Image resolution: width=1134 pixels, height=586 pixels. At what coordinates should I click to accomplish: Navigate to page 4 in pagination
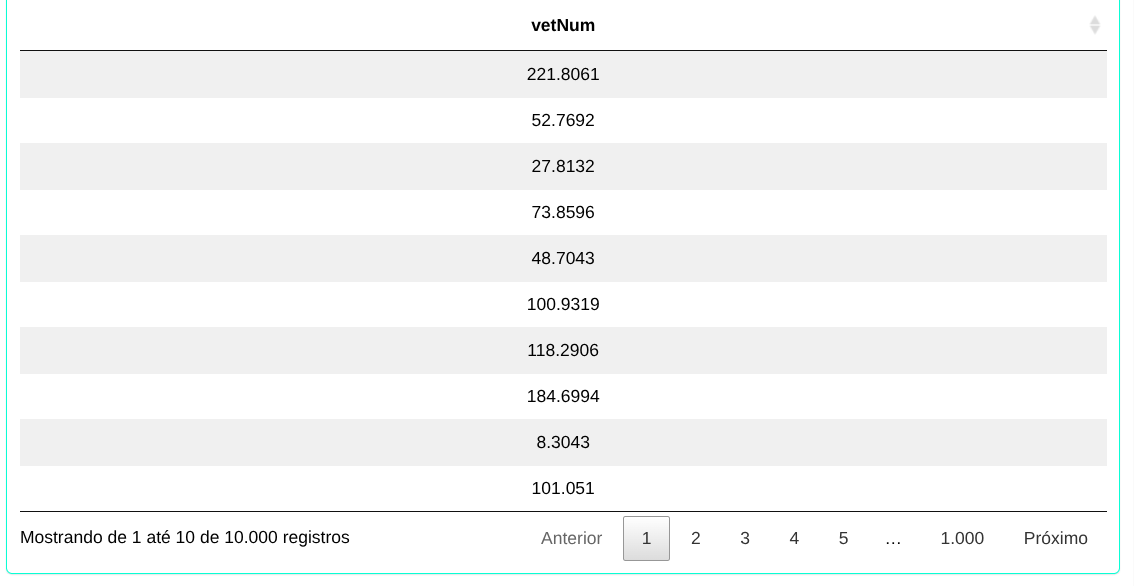pos(793,538)
